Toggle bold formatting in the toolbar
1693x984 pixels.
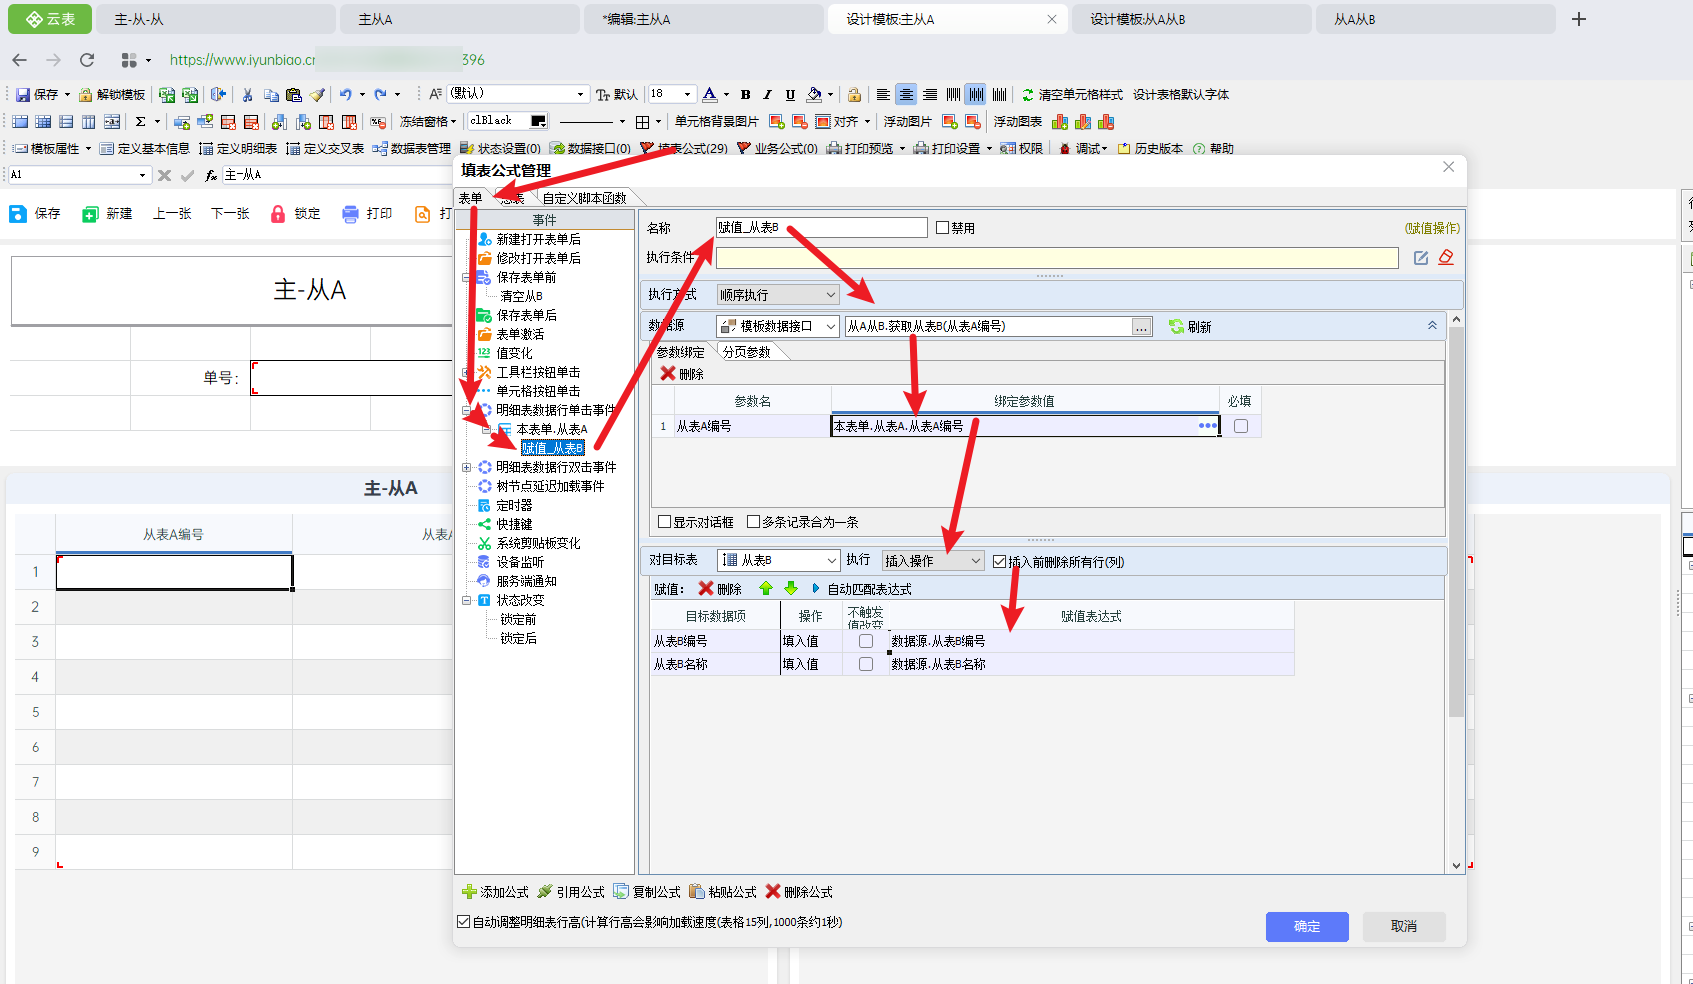[745, 95]
